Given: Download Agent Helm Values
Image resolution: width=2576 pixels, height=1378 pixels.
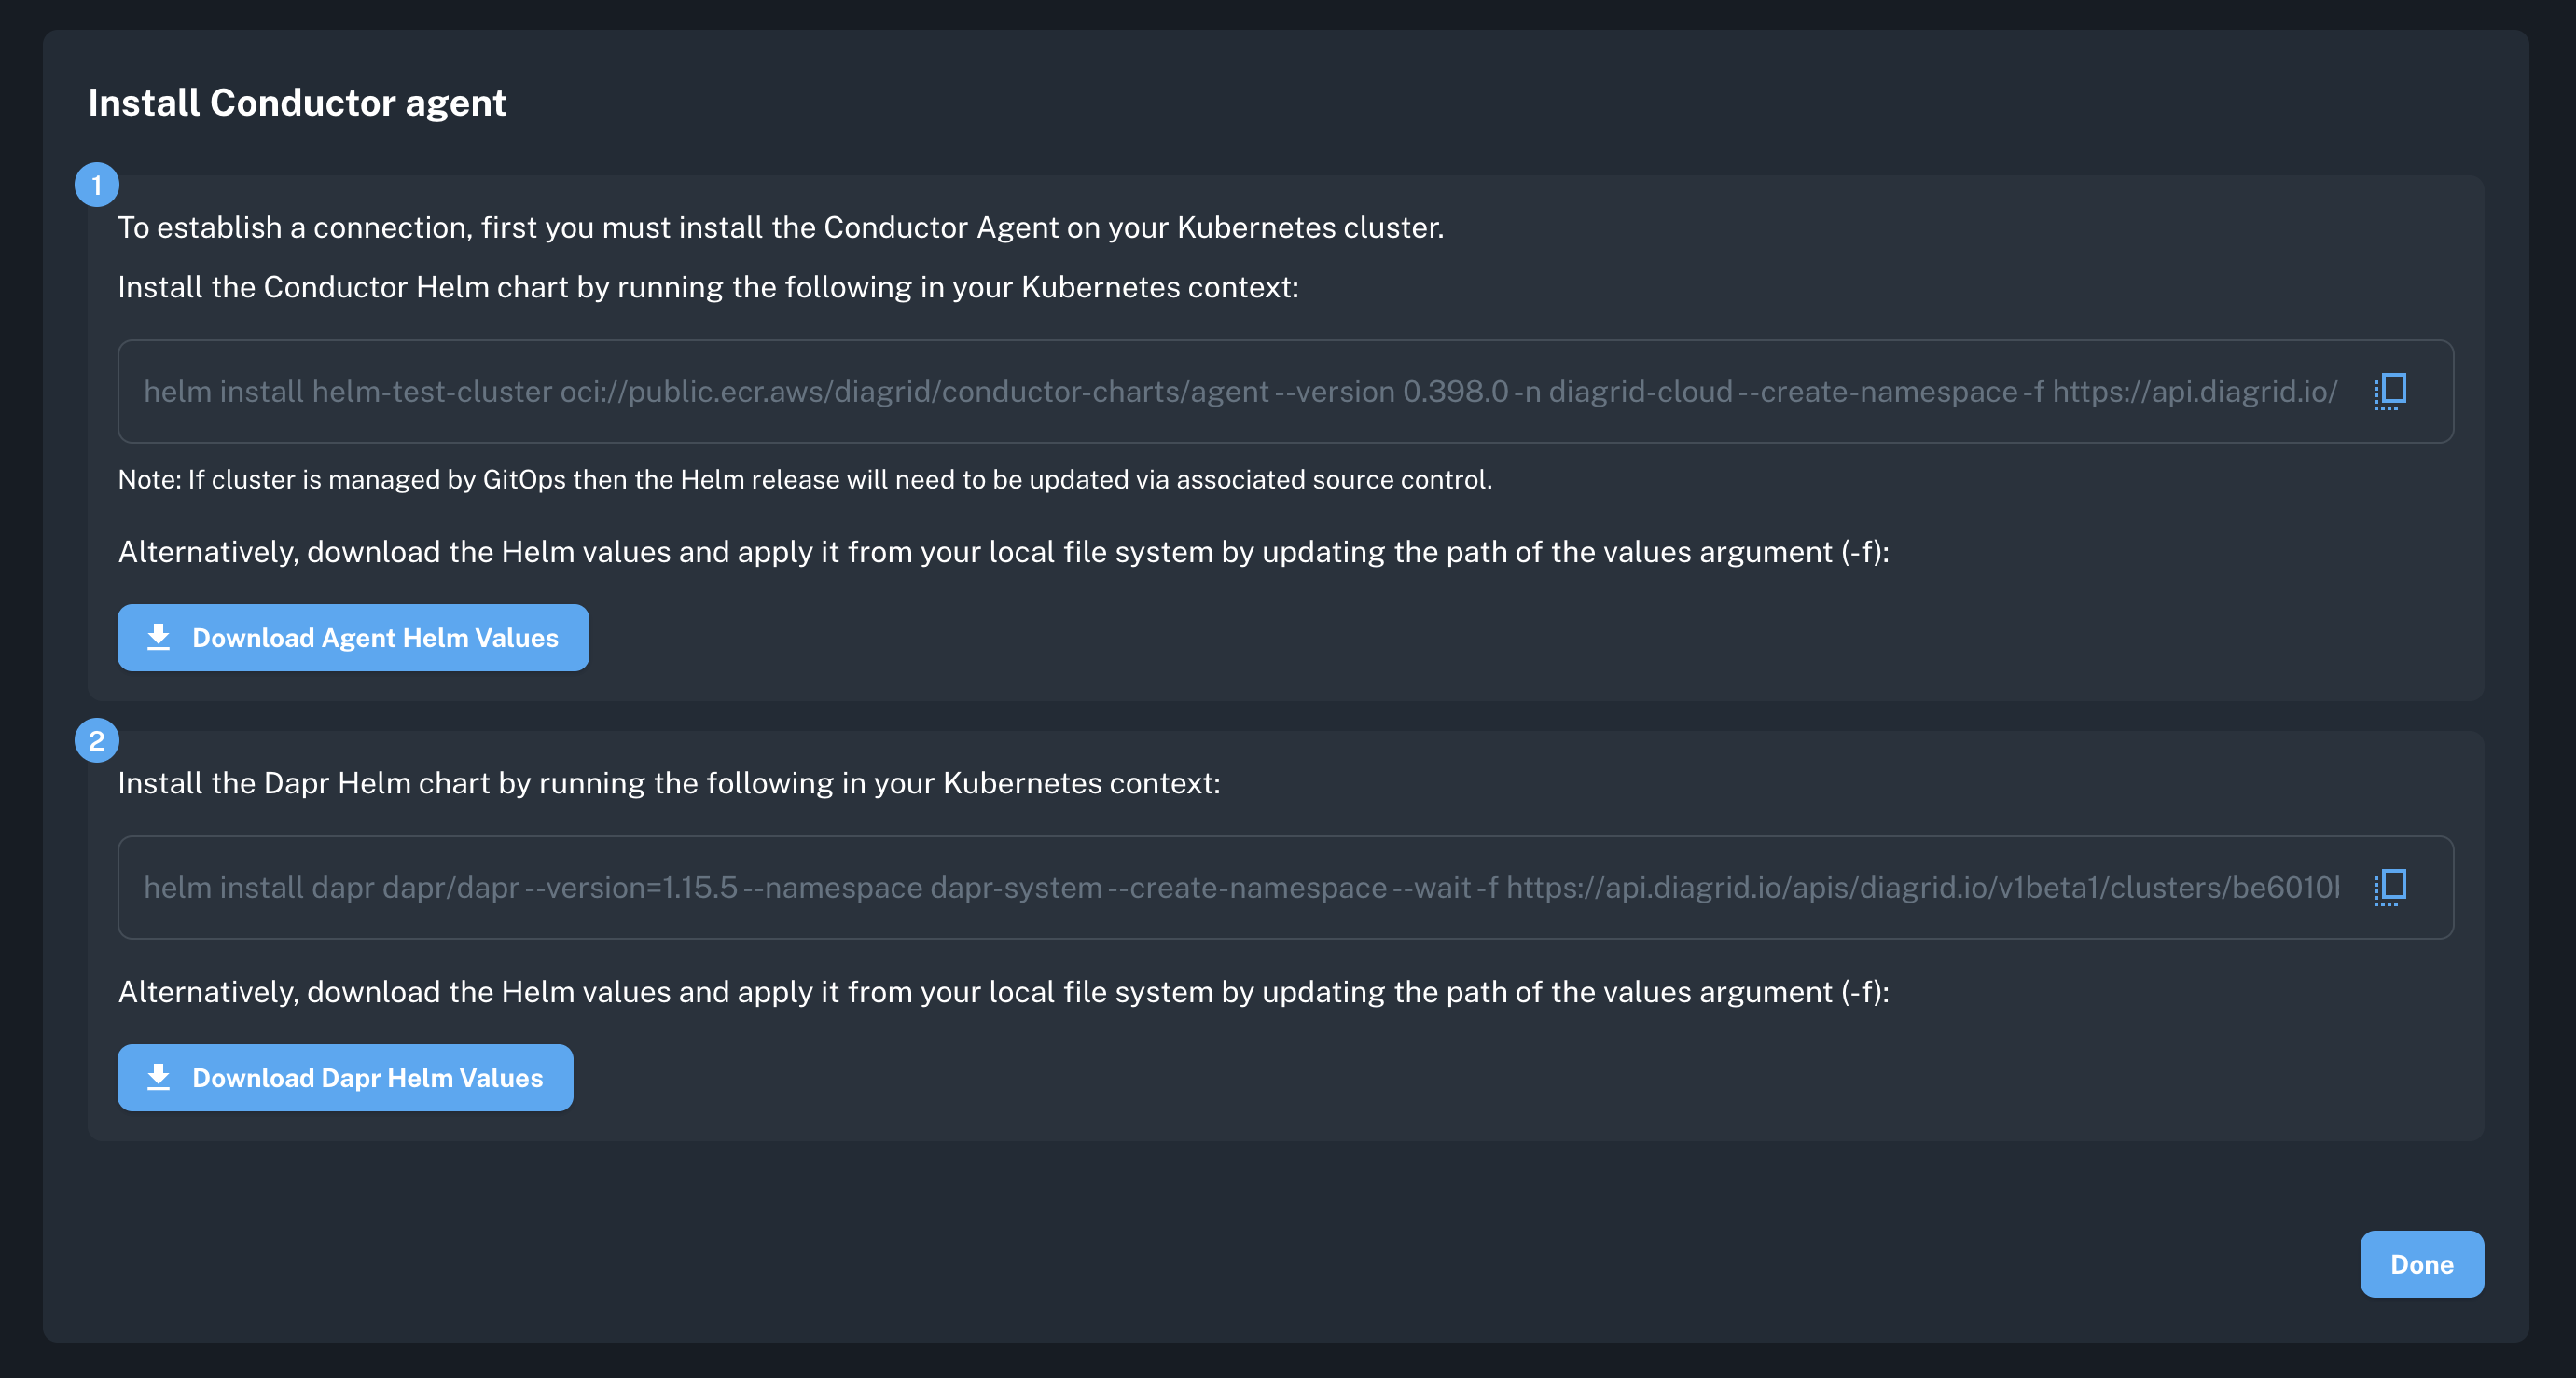Looking at the screenshot, I should point(353,637).
